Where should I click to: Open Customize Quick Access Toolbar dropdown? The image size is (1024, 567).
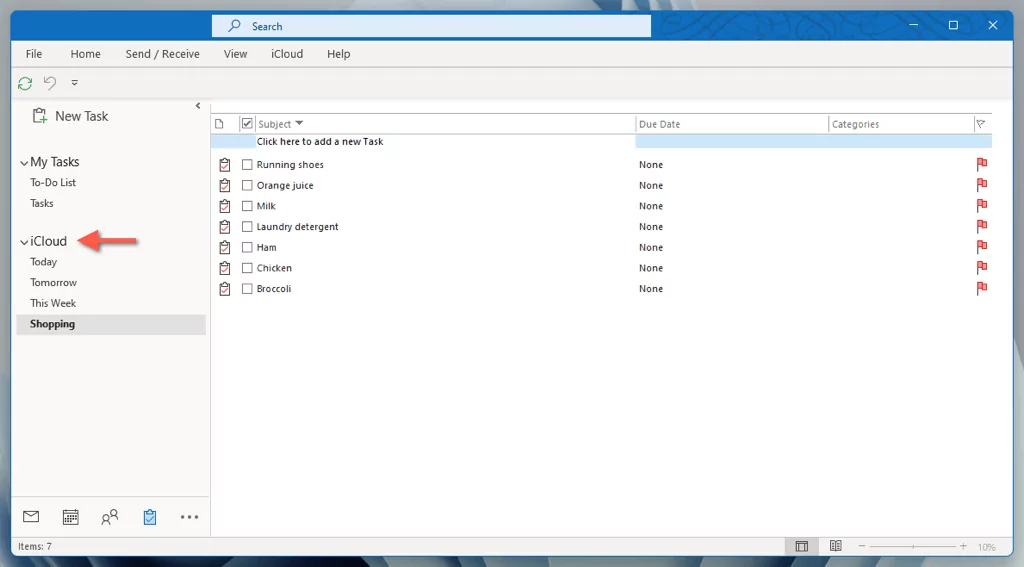pos(74,83)
